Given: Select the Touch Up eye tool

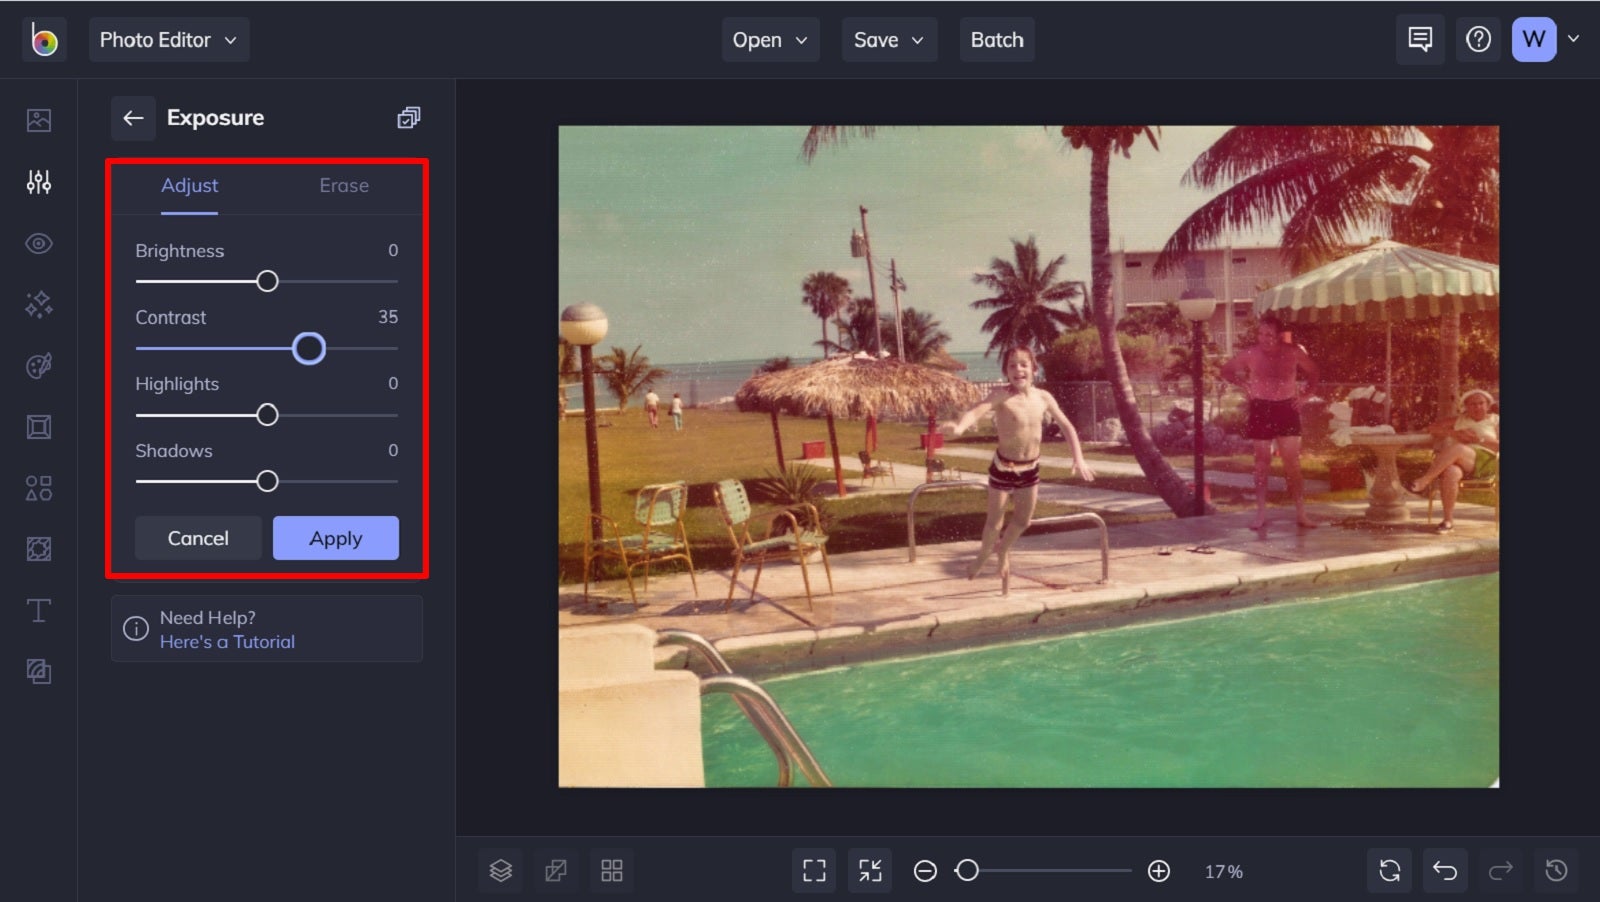Looking at the screenshot, I should [x=38, y=243].
